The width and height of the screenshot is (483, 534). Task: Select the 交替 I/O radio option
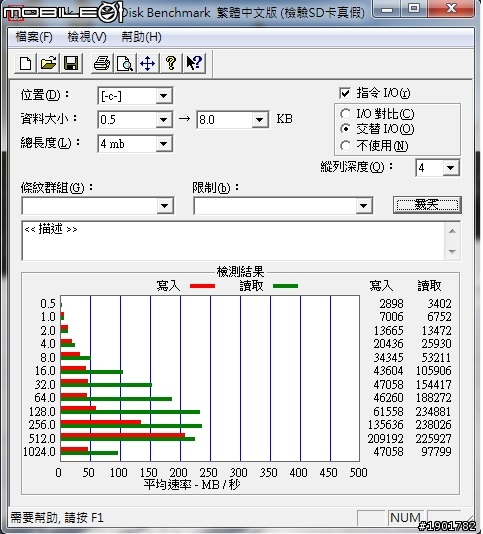(345, 129)
